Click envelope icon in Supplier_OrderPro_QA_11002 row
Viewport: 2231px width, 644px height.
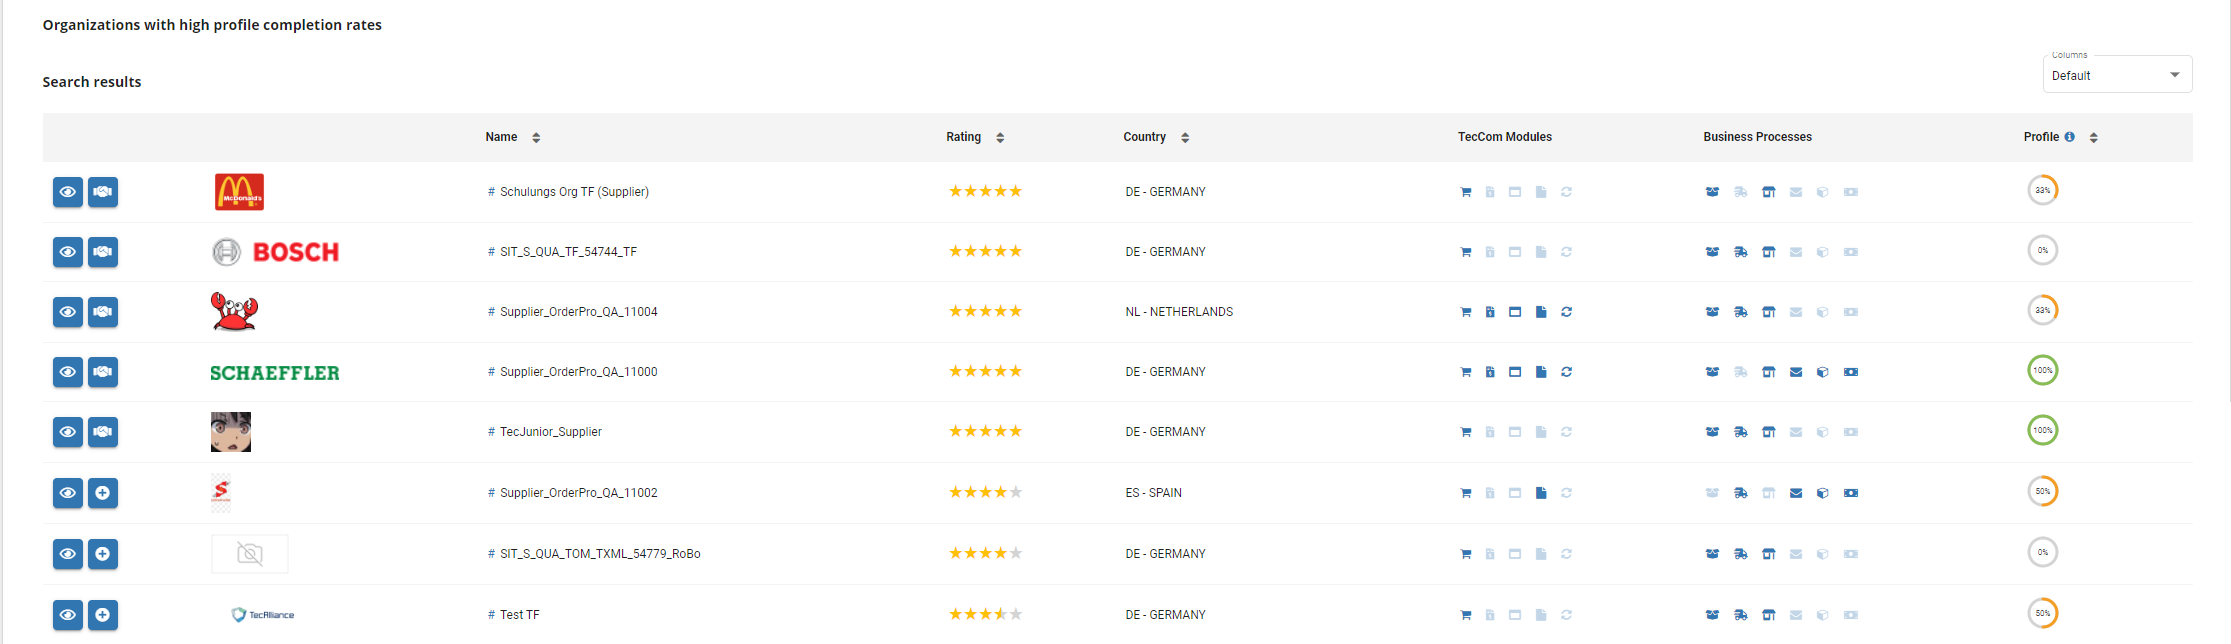click(x=1796, y=493)
